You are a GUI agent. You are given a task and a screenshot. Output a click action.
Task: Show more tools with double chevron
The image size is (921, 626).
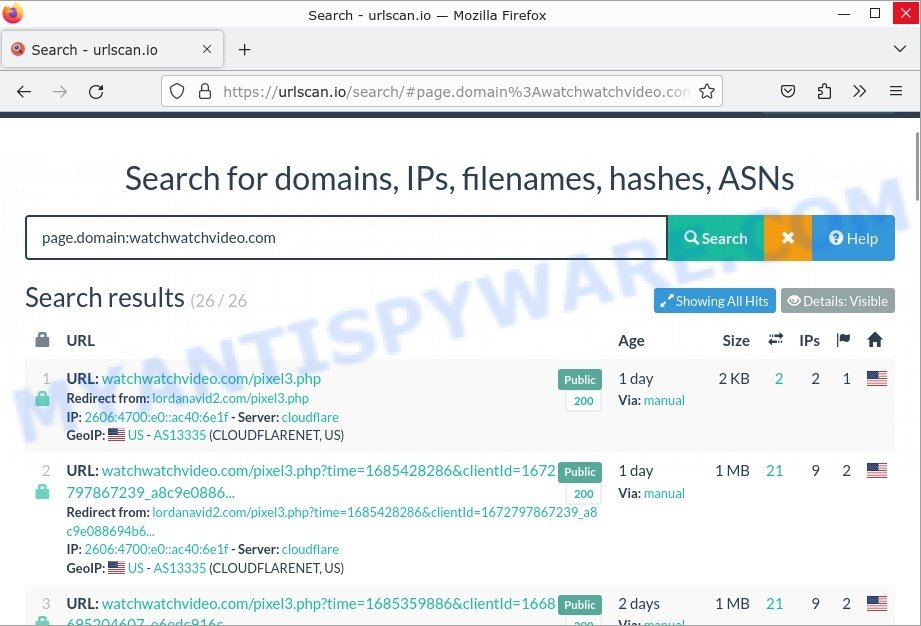pos(859,91)
